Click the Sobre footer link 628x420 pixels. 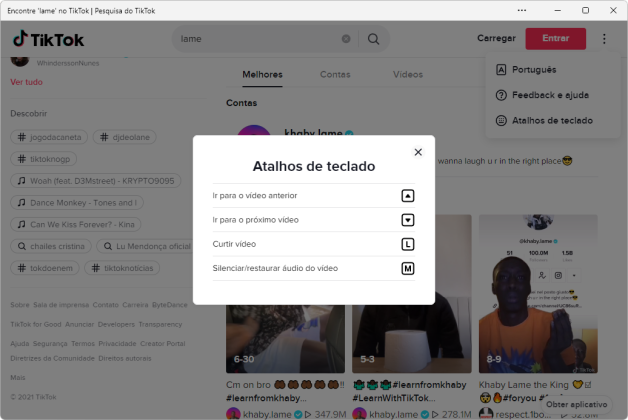[20, 305]
